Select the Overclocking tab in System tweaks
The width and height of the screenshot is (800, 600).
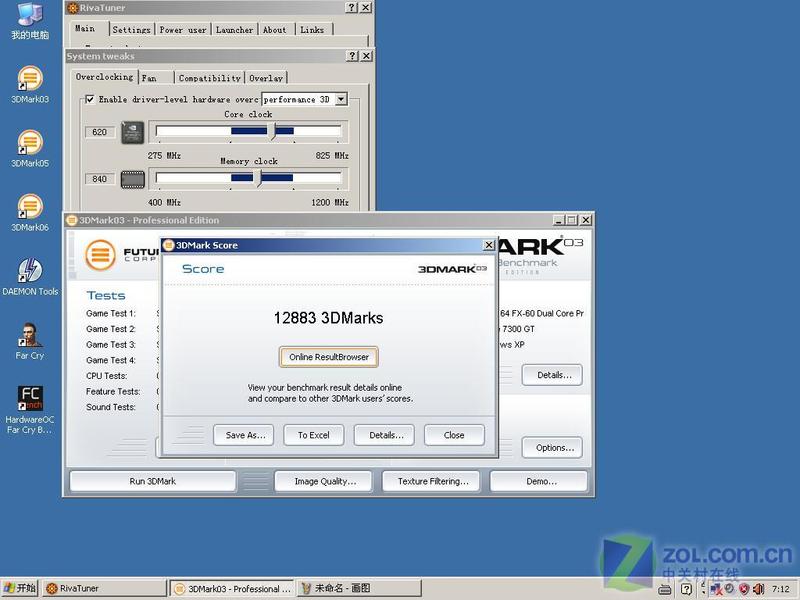click(x=104, y=77)
